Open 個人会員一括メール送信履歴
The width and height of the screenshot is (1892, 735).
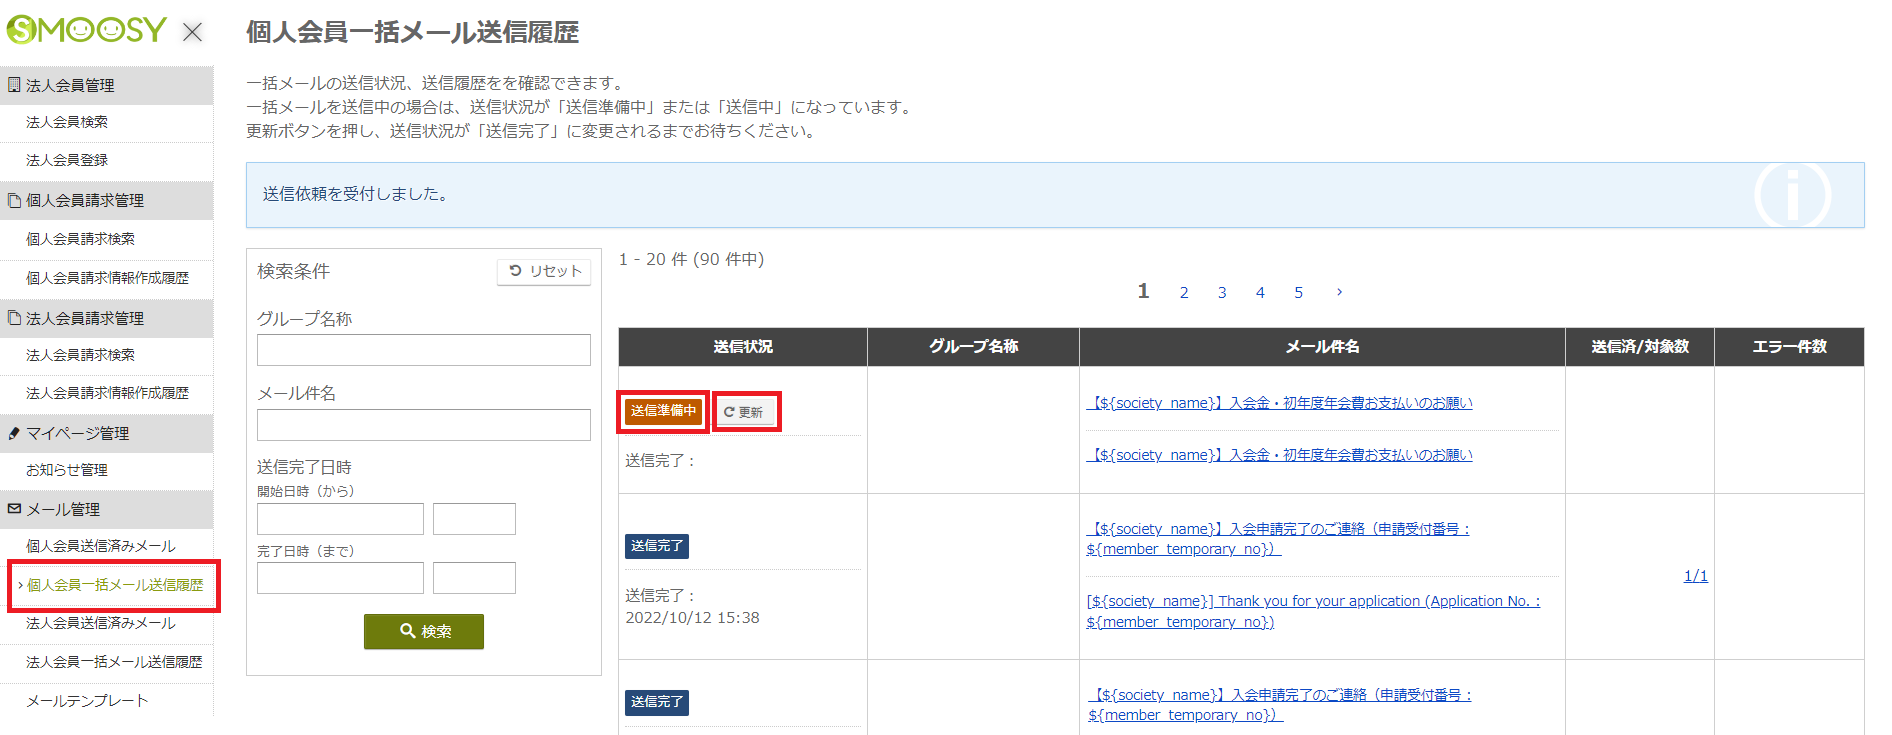coord(114,585)
